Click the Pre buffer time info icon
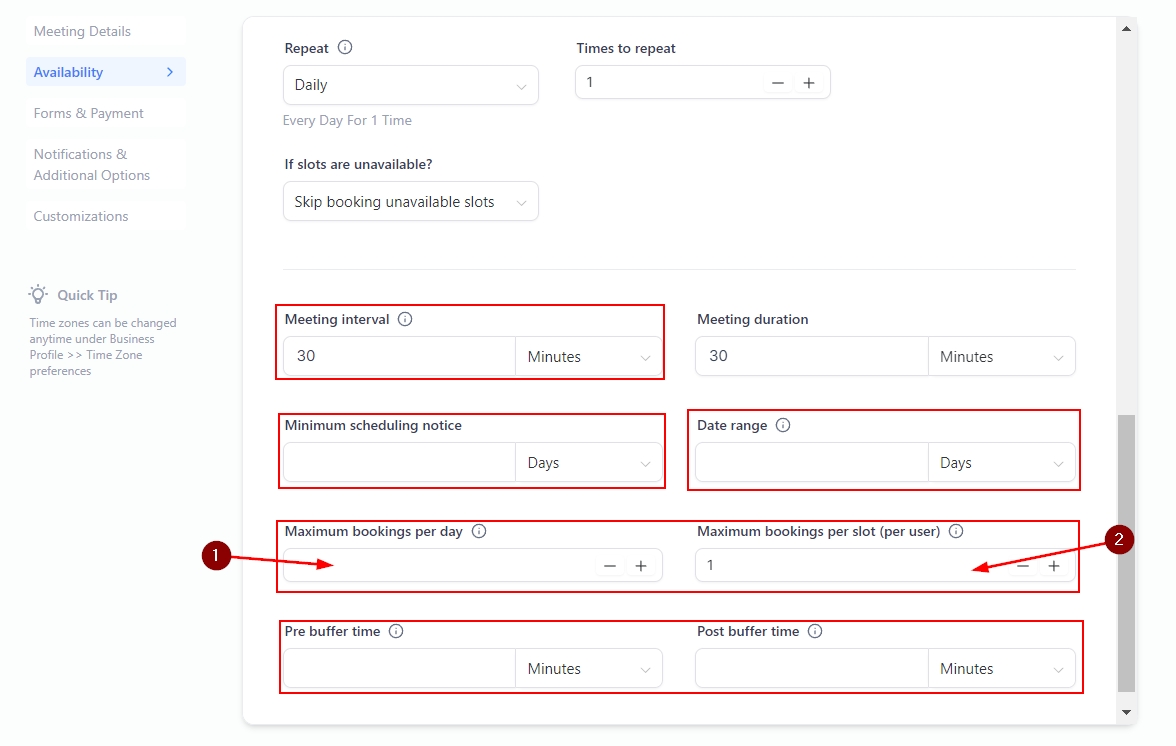Viewport: 1176px width, 746px height. click(396, 632)
